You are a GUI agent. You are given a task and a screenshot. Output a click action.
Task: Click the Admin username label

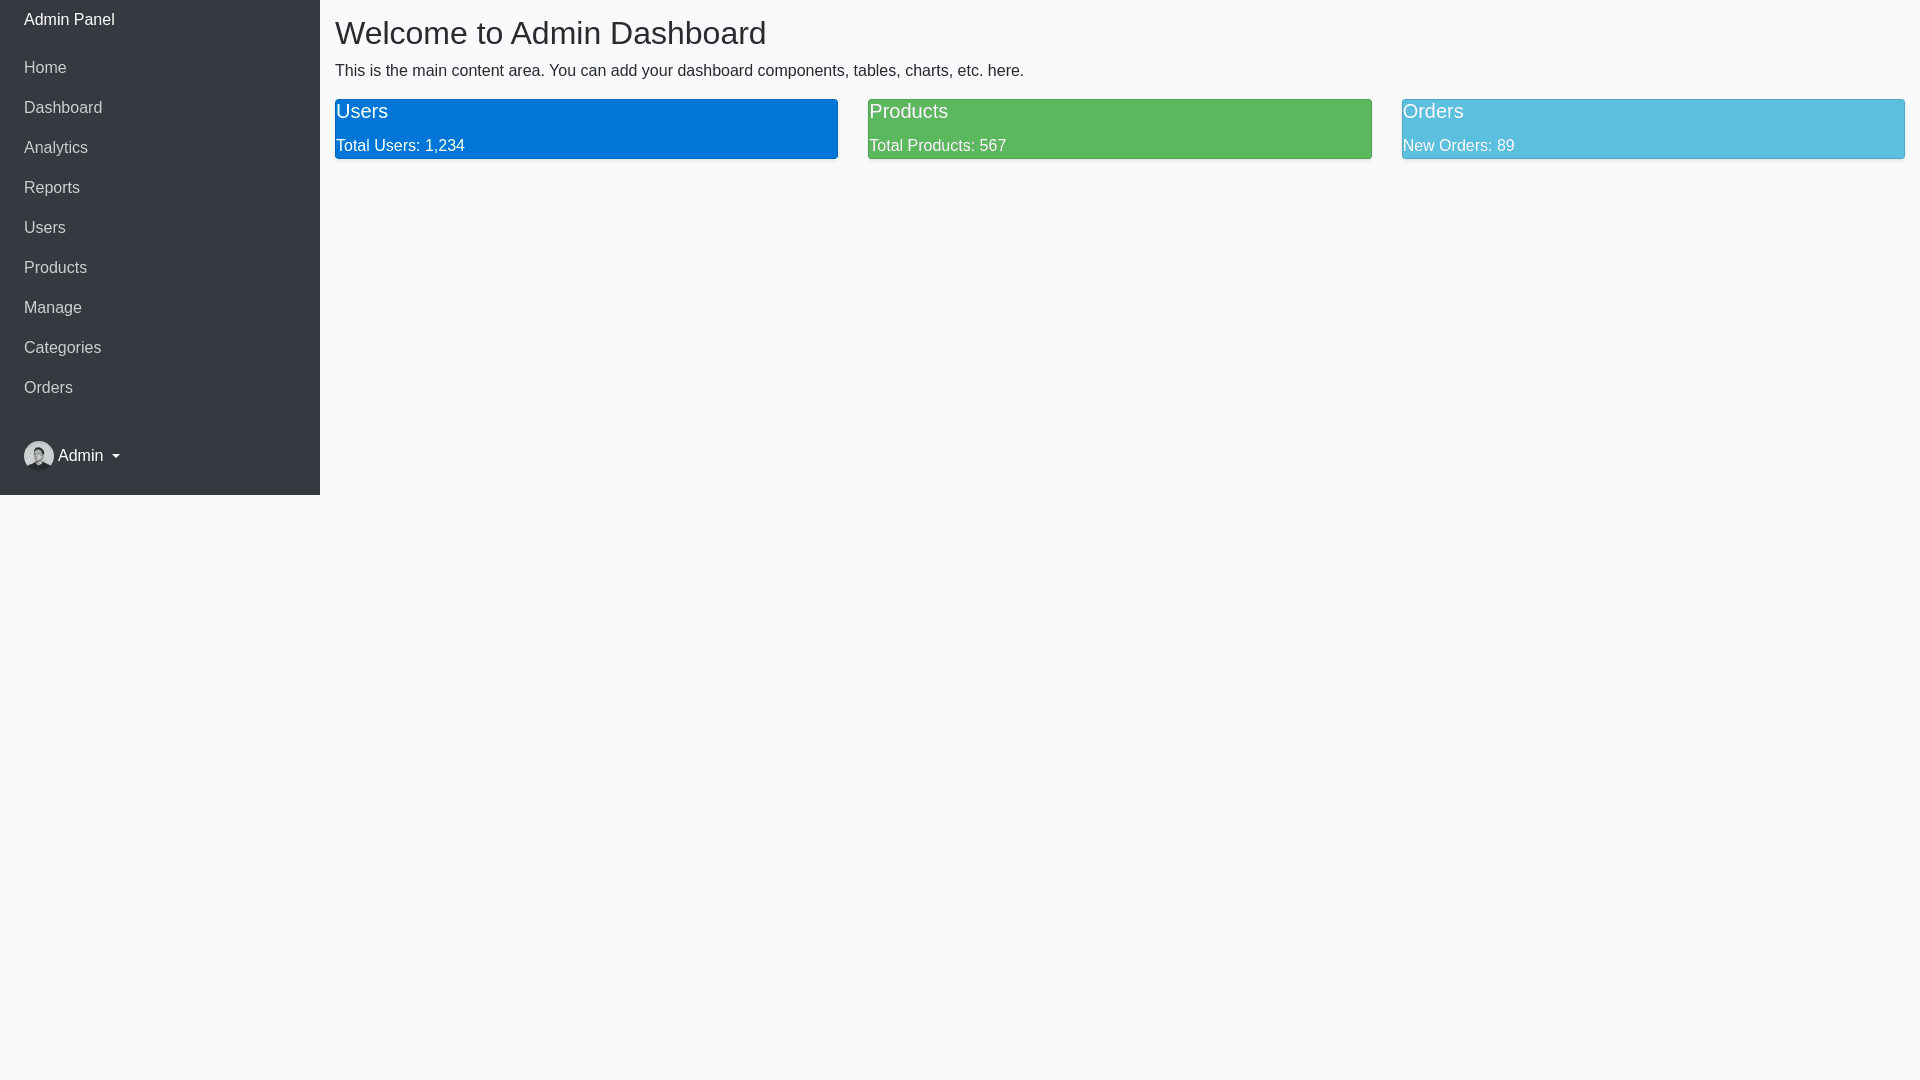click(x=80, y=456)
